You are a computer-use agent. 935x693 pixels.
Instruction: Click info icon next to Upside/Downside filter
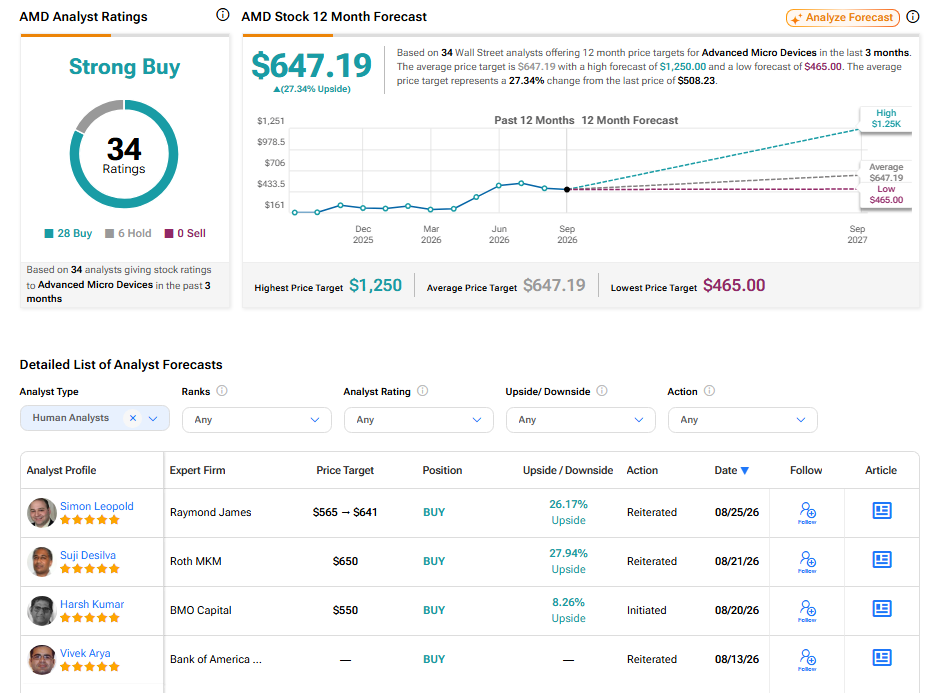602,391
